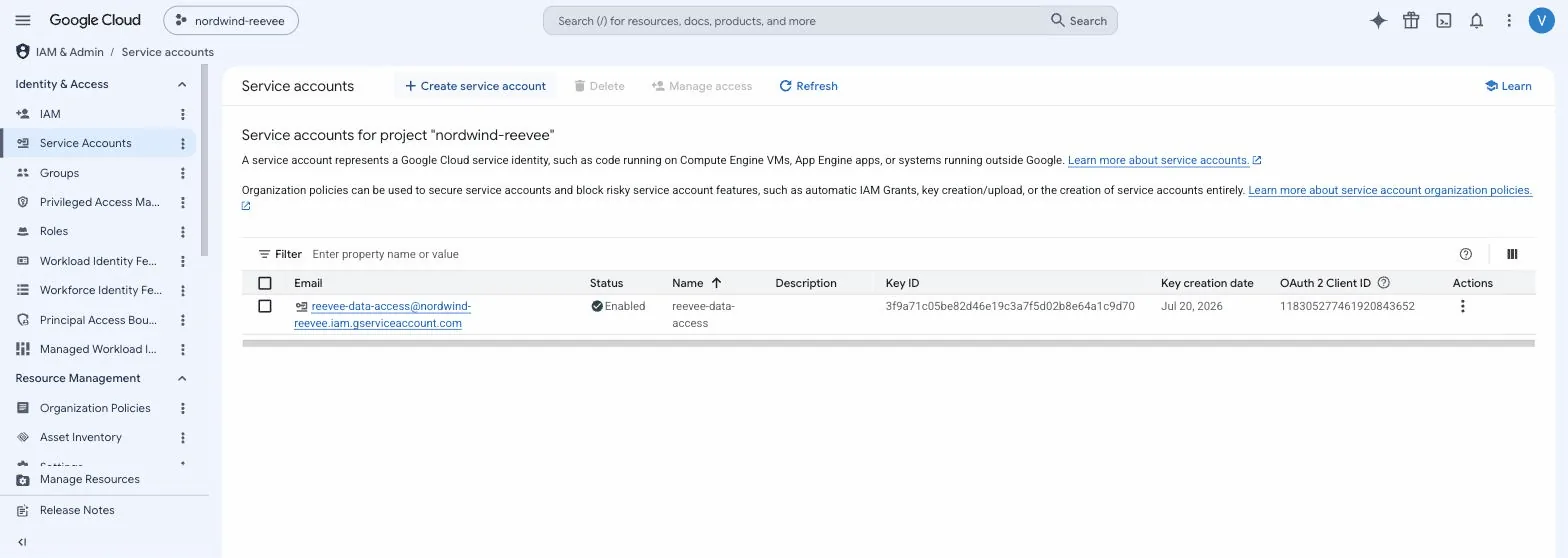Open more options for Workload Identity item
This screenshot has height=558, width=1568.
pos(182,261)
